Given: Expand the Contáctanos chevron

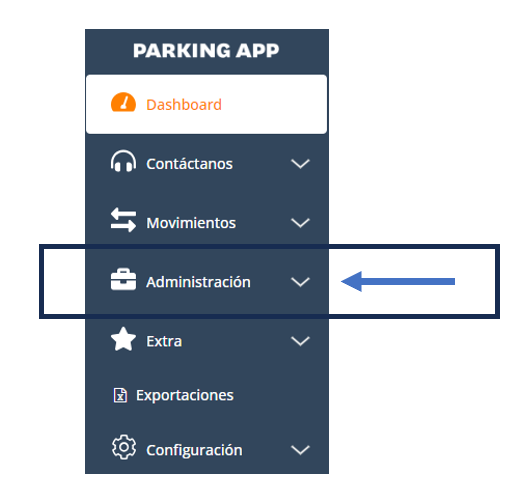Looking at the screenshot, I should (x=300, y=164).
